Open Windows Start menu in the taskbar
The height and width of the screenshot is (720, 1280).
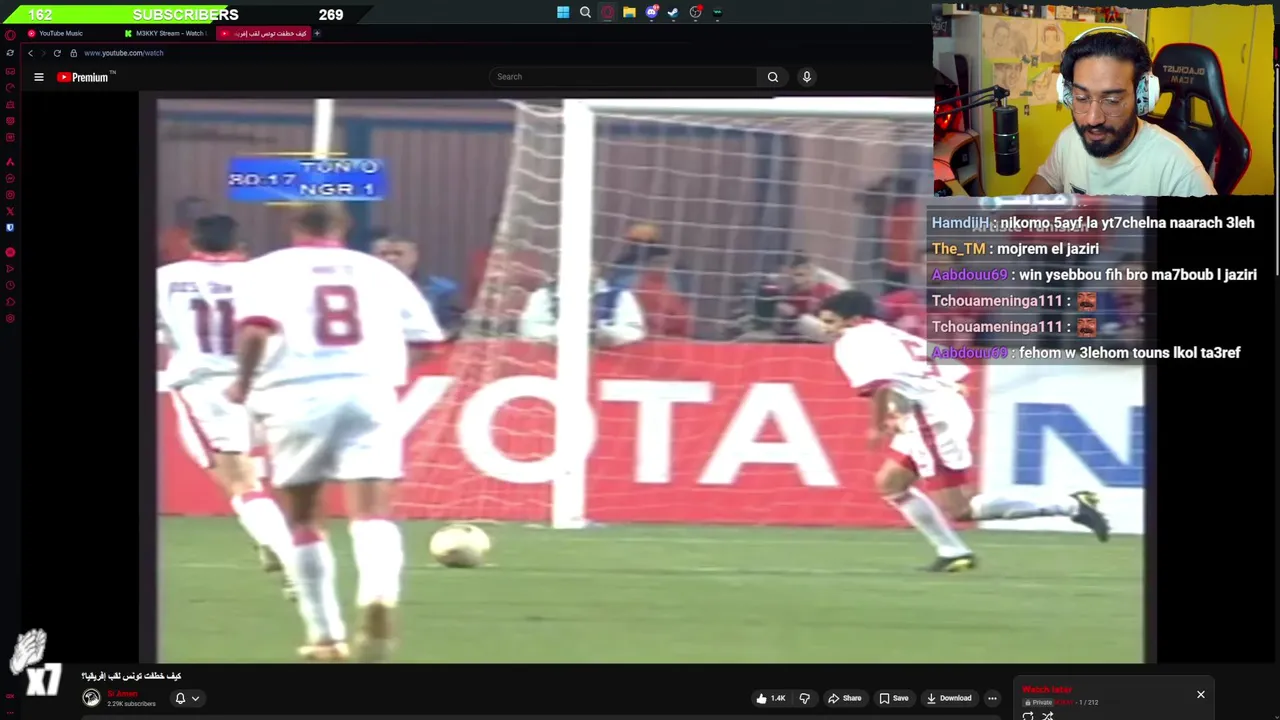tap(563, 12)
